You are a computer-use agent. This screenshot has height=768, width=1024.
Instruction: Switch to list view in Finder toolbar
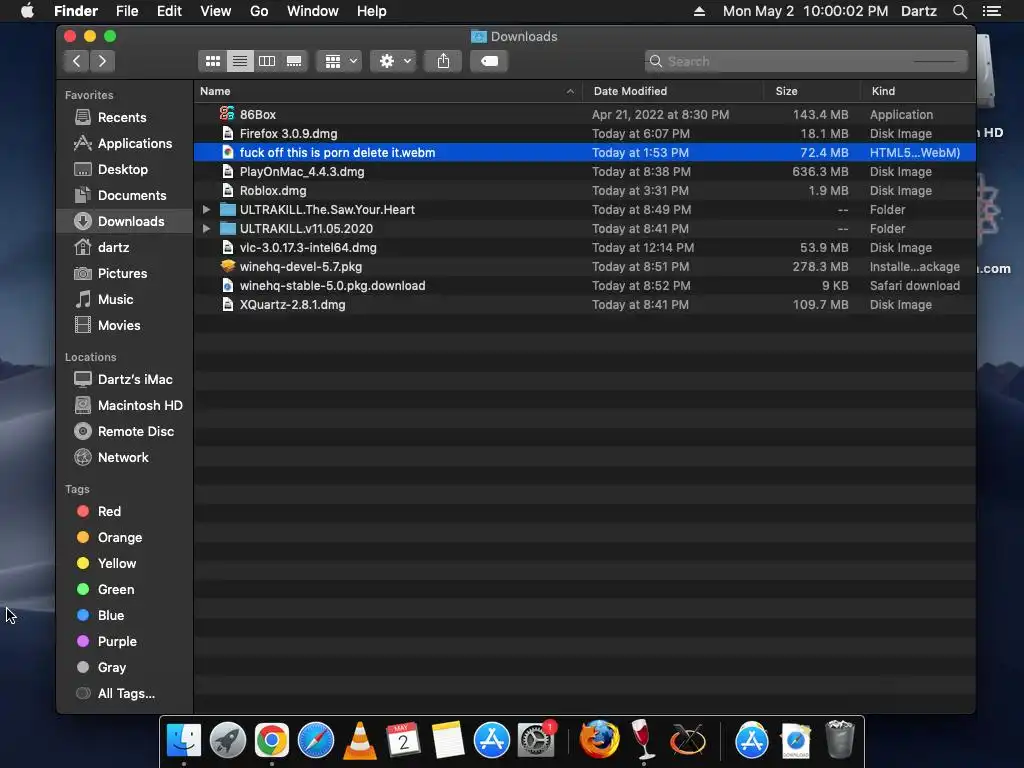pyautogui.click(x=240, y=61)
